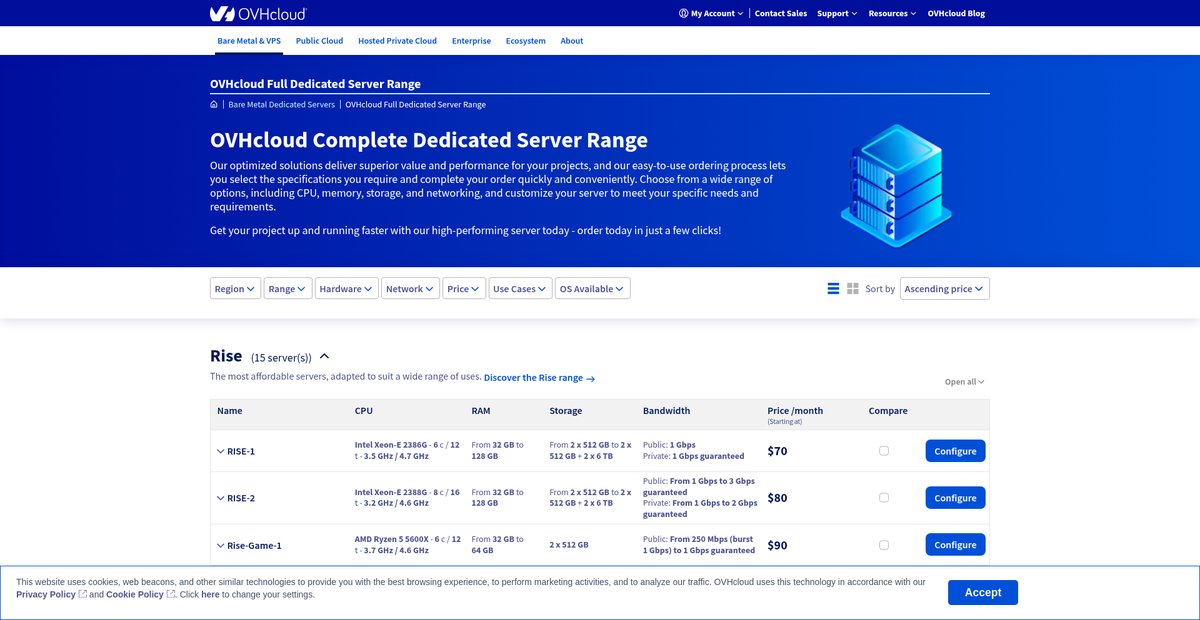Select the Public Cloud tab
The image size is (1200, 620).
click(319, 41)
